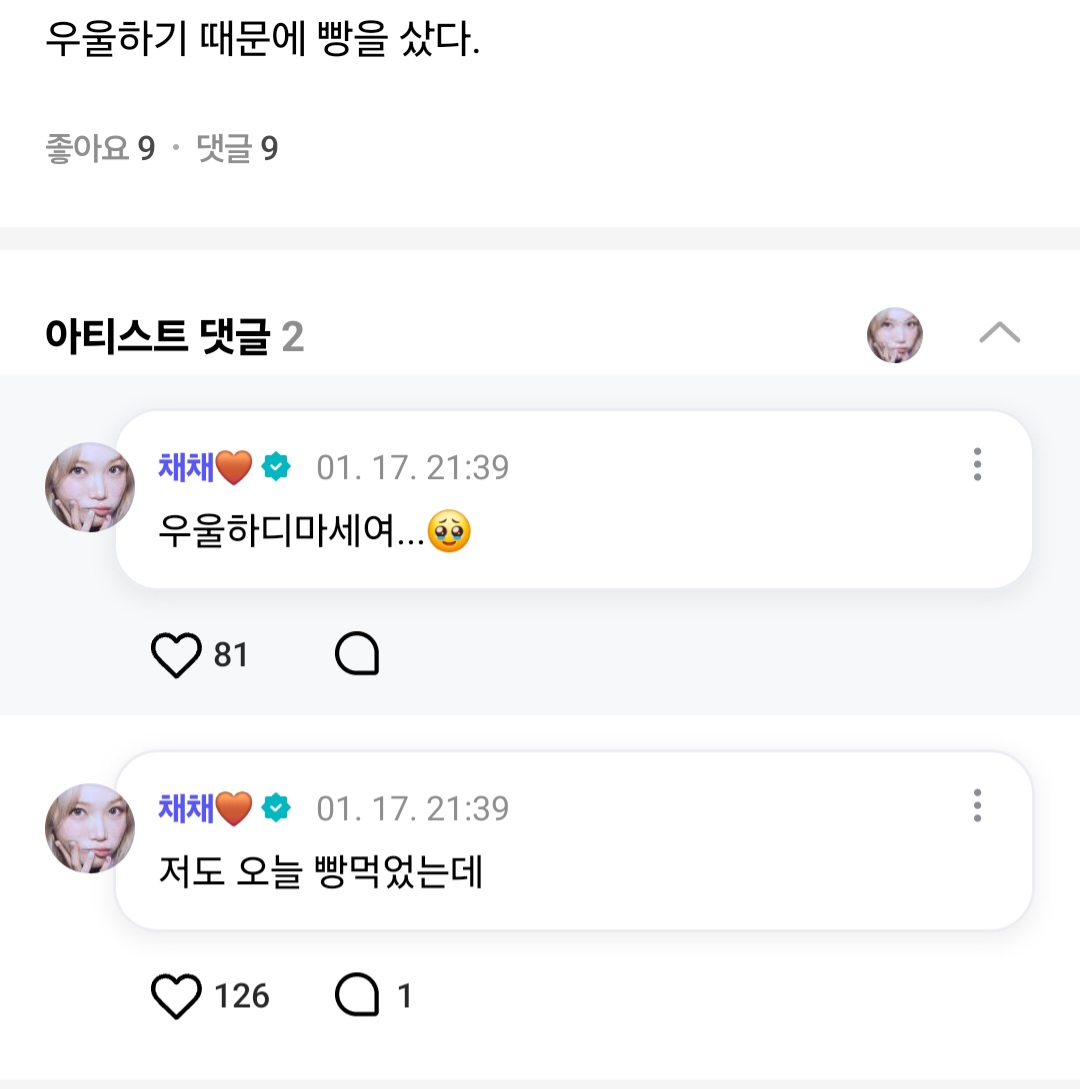Open 채채 profile picture on second comment
The height and width of the screenshot is (1089, 1080).
90,828
